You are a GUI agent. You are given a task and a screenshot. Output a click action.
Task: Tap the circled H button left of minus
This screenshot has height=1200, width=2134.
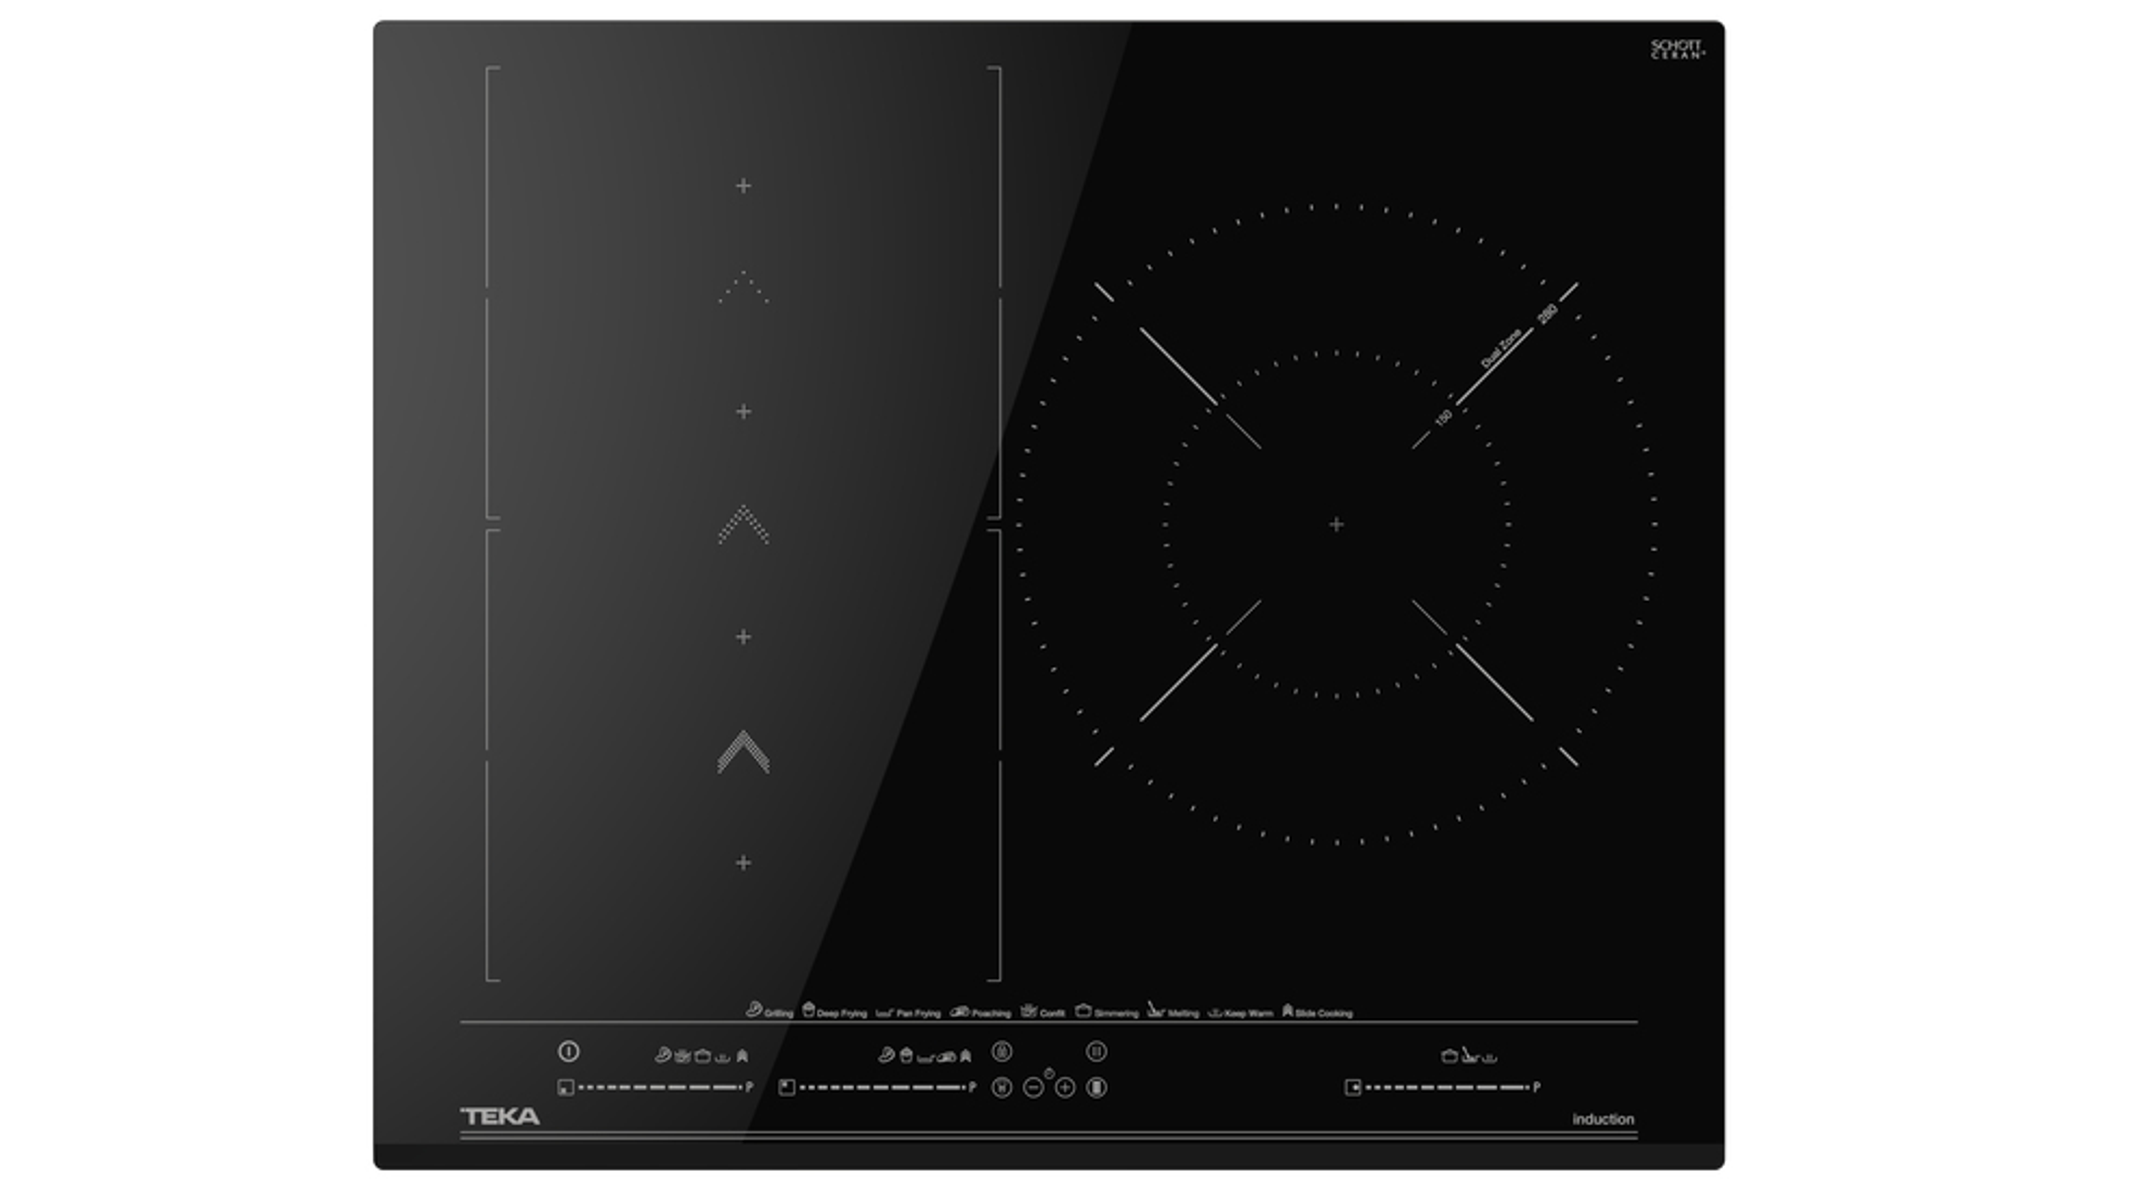point(1001,1087)
